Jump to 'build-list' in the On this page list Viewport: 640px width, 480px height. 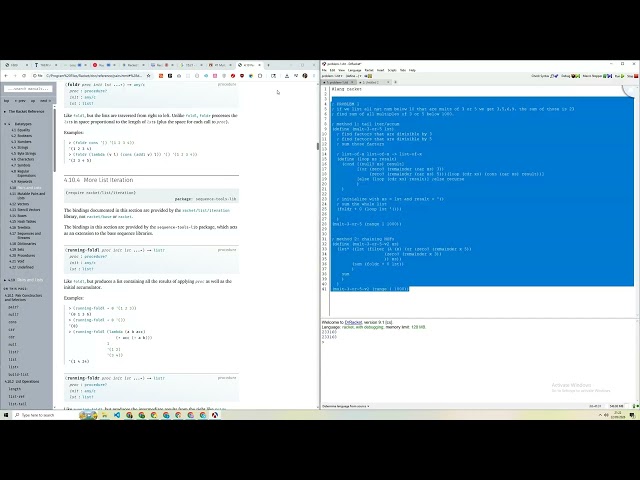tap(18, 374)
